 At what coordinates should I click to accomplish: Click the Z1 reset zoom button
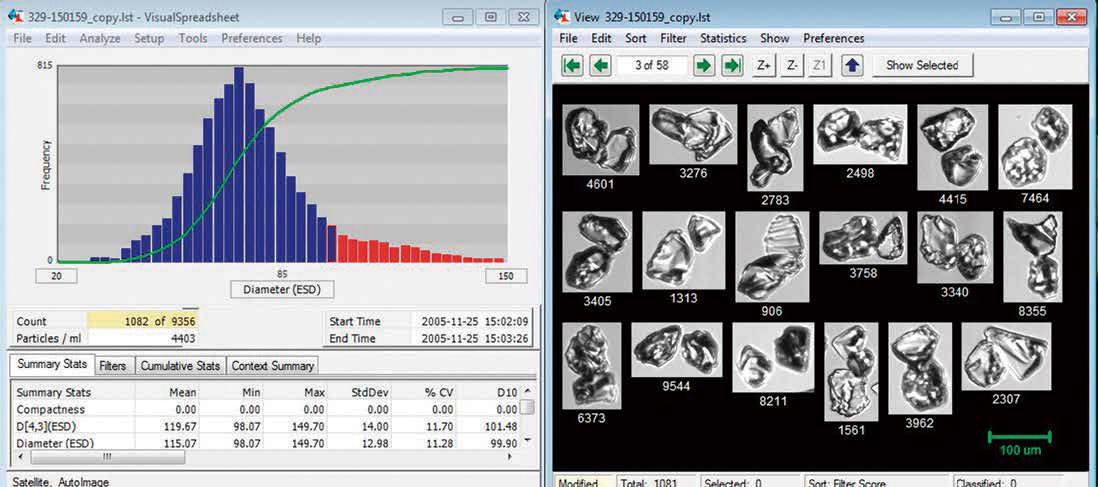(820, 66)
